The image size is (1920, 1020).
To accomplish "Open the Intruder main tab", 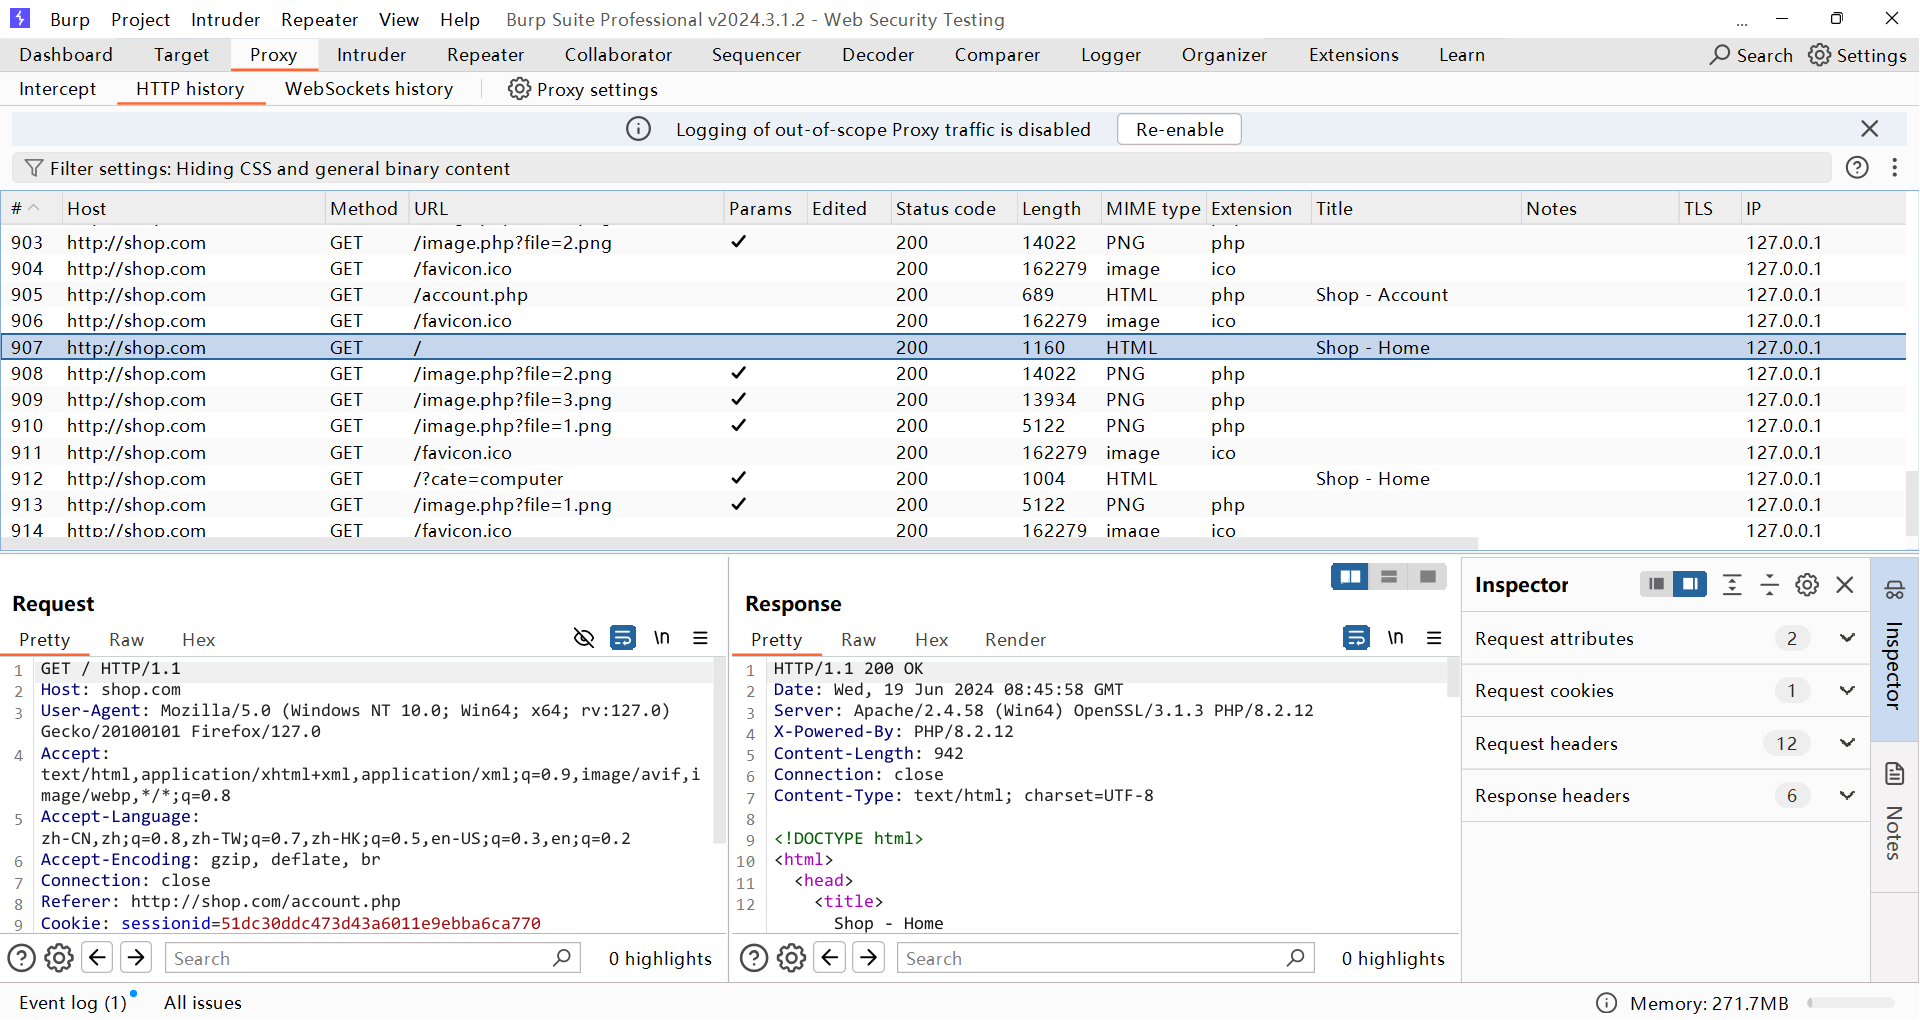I will click(371, 55).
